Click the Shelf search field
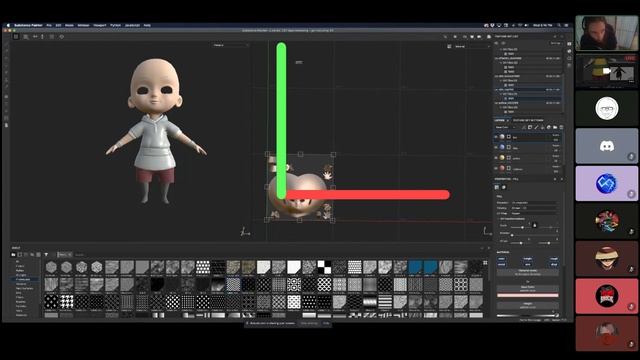This screenshot has width=640, height=360. [80, 255]
